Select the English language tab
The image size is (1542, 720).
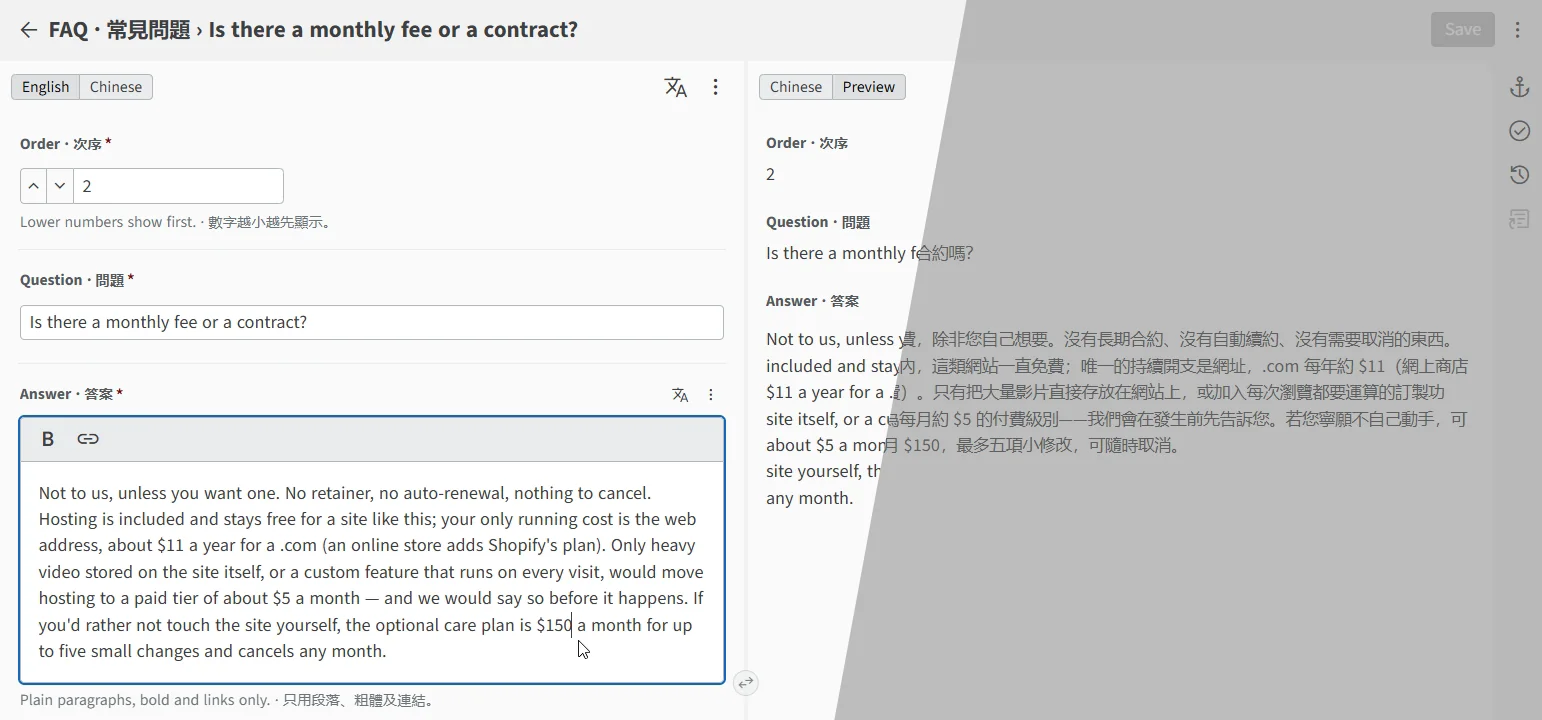(45, 87)
